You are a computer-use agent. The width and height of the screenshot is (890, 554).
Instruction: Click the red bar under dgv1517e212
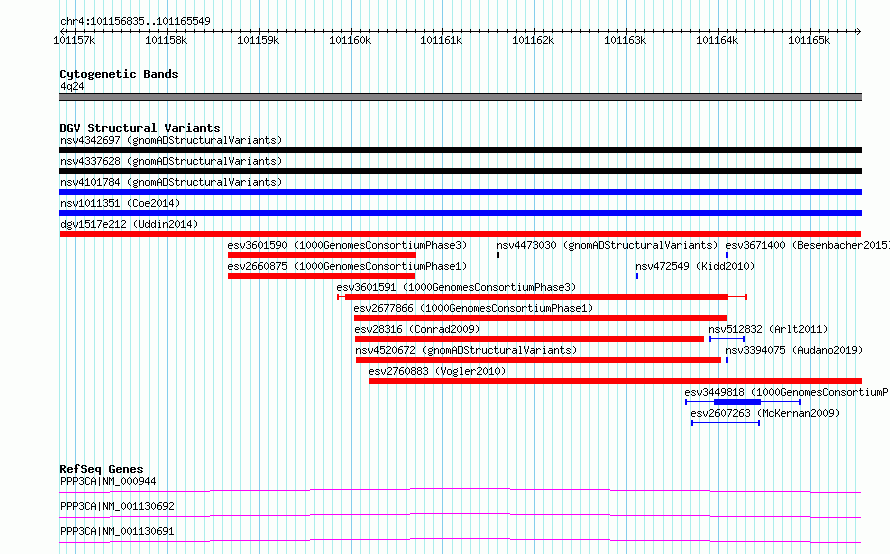[460, 234]
